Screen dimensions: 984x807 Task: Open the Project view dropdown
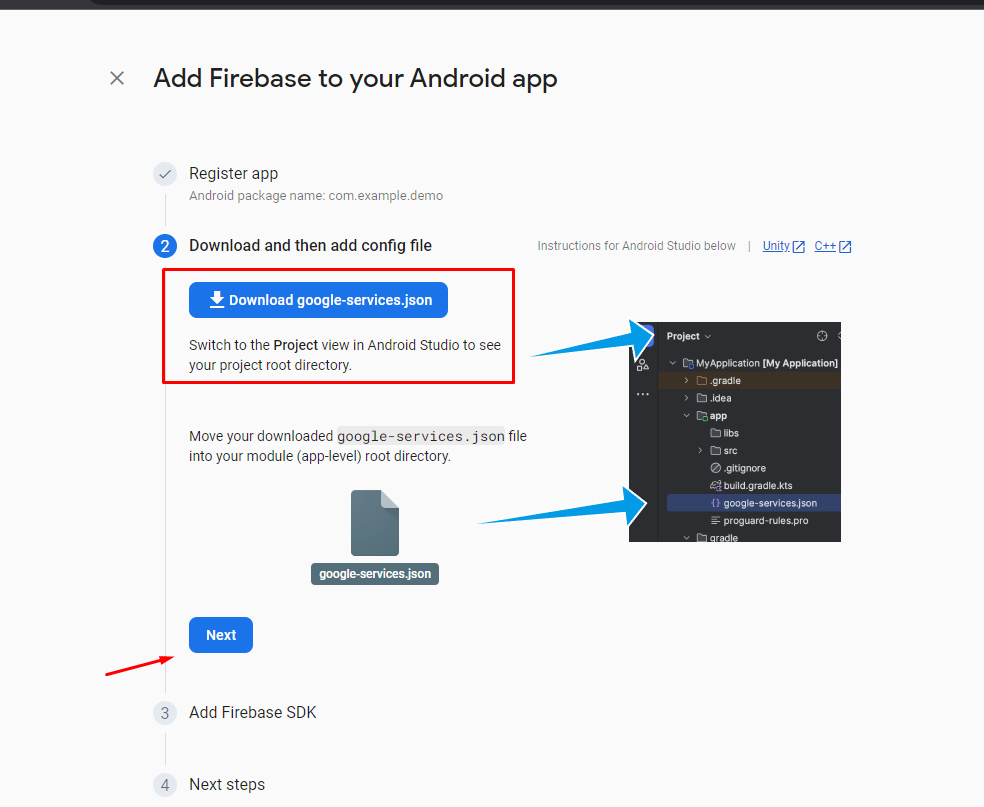(x=689, y=337)
